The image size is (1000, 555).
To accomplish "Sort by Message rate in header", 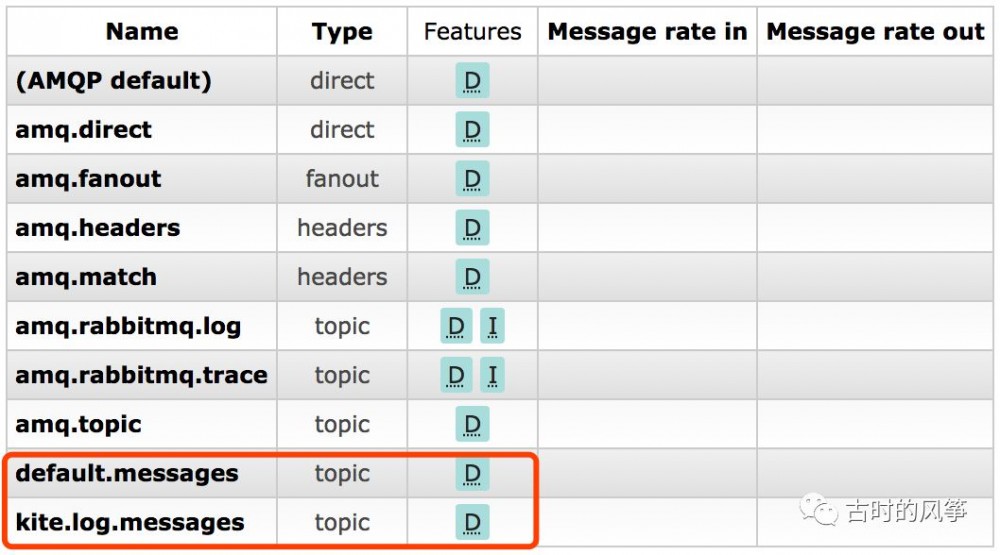I will [647, 32].
